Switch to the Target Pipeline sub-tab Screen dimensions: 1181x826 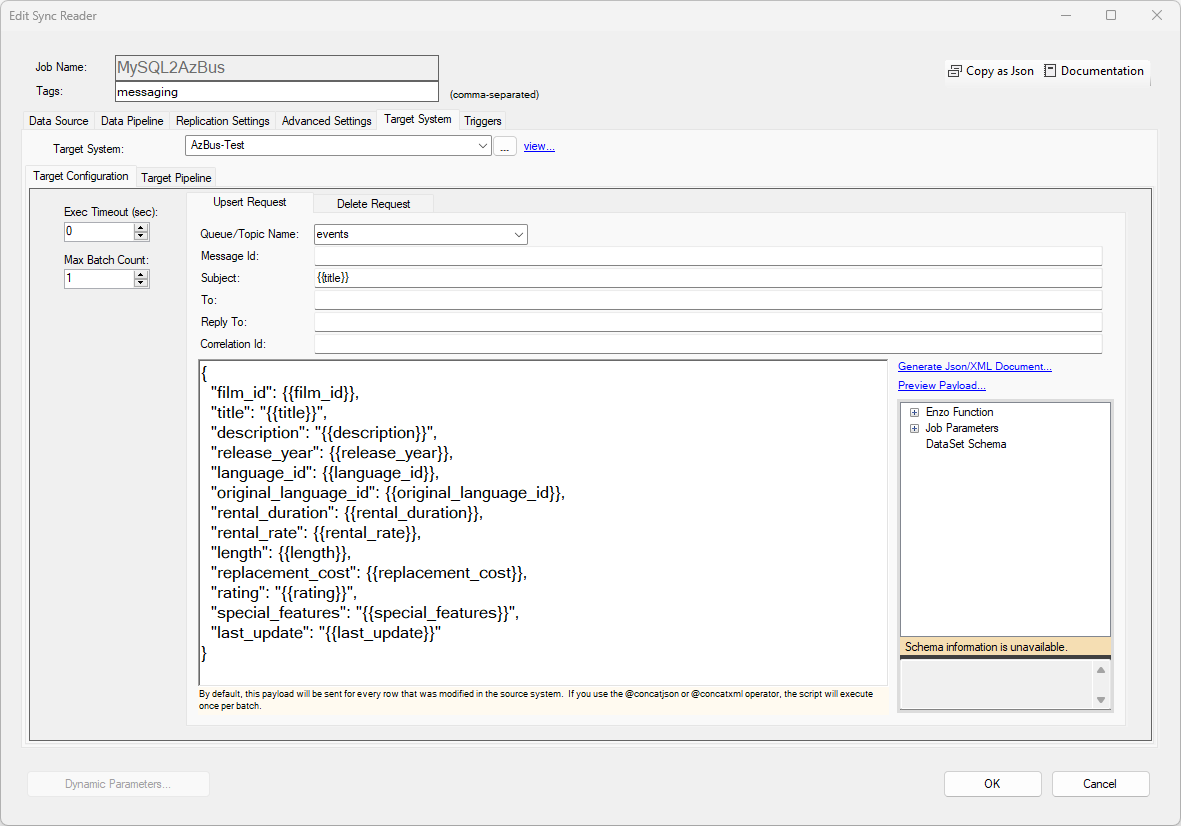tap(176, 178)
